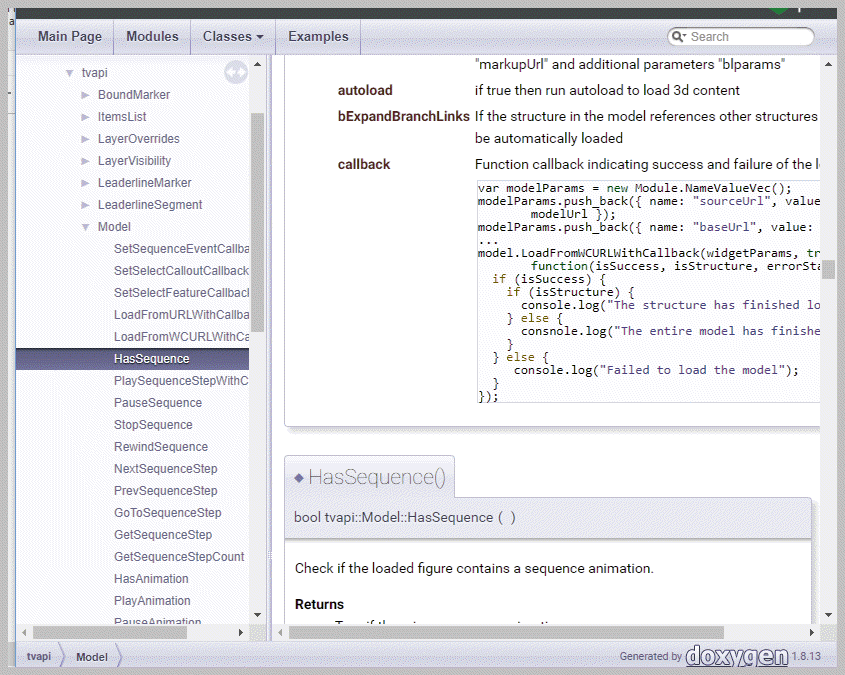This screenshot has height=675, width=845.
Task: Click the nav tree scroll-down arrow
Action: tap(257, 615)
